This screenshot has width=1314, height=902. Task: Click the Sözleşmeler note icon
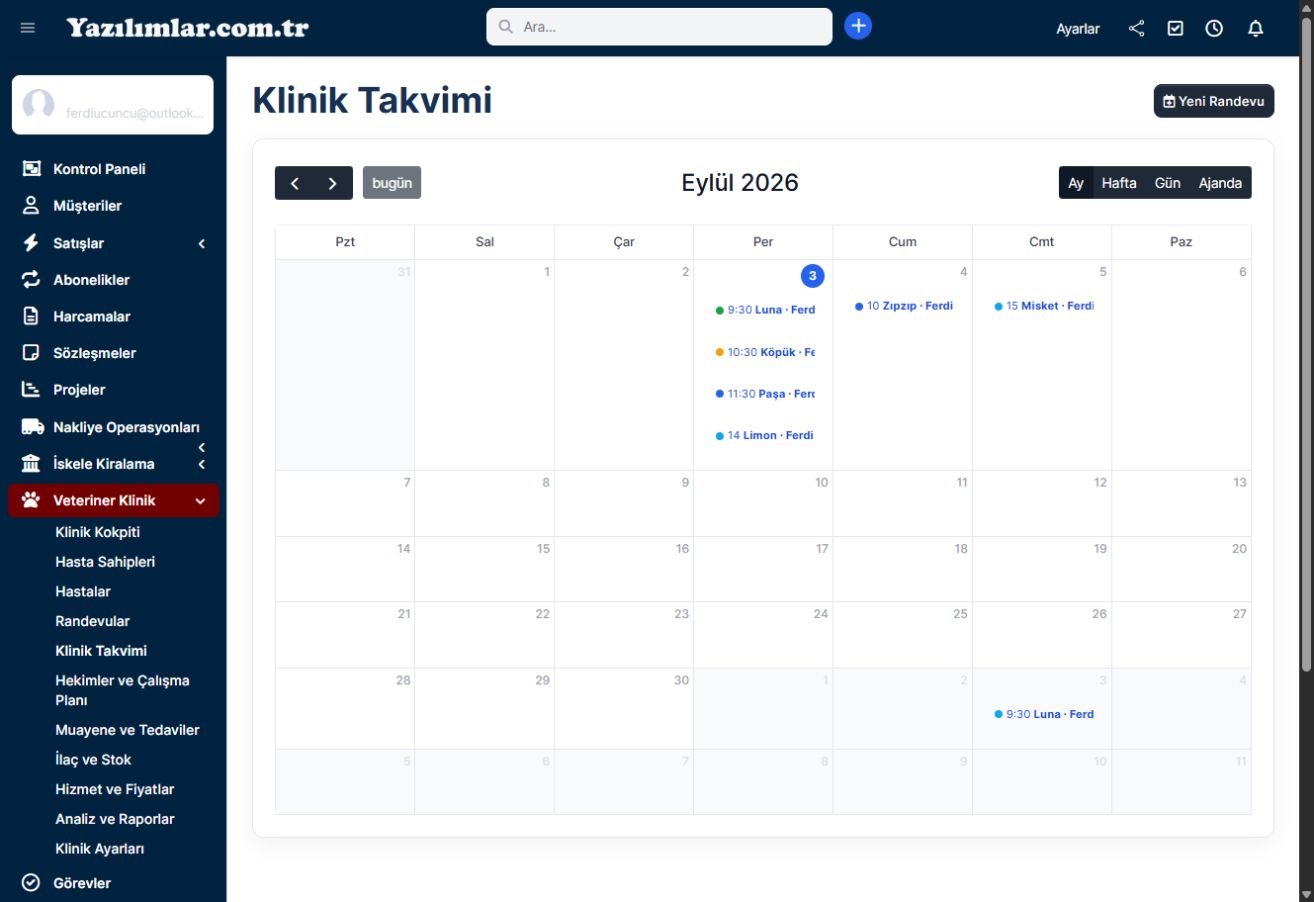pyautogui.click(x=31, y=353)
